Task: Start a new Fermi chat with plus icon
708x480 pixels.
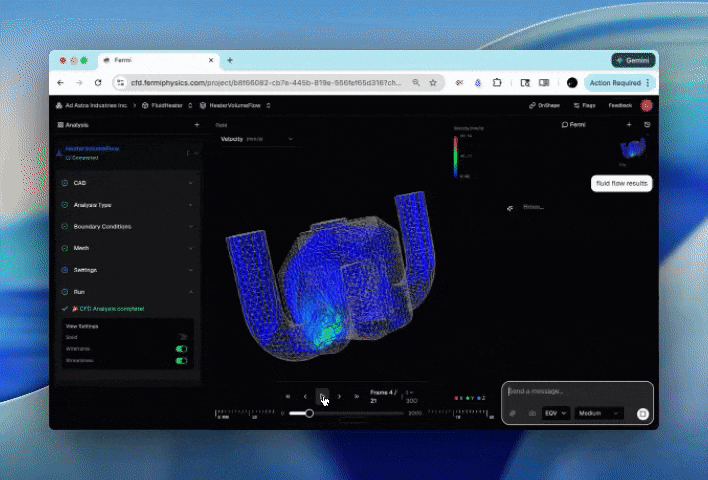Action: [x=629, y=125]
